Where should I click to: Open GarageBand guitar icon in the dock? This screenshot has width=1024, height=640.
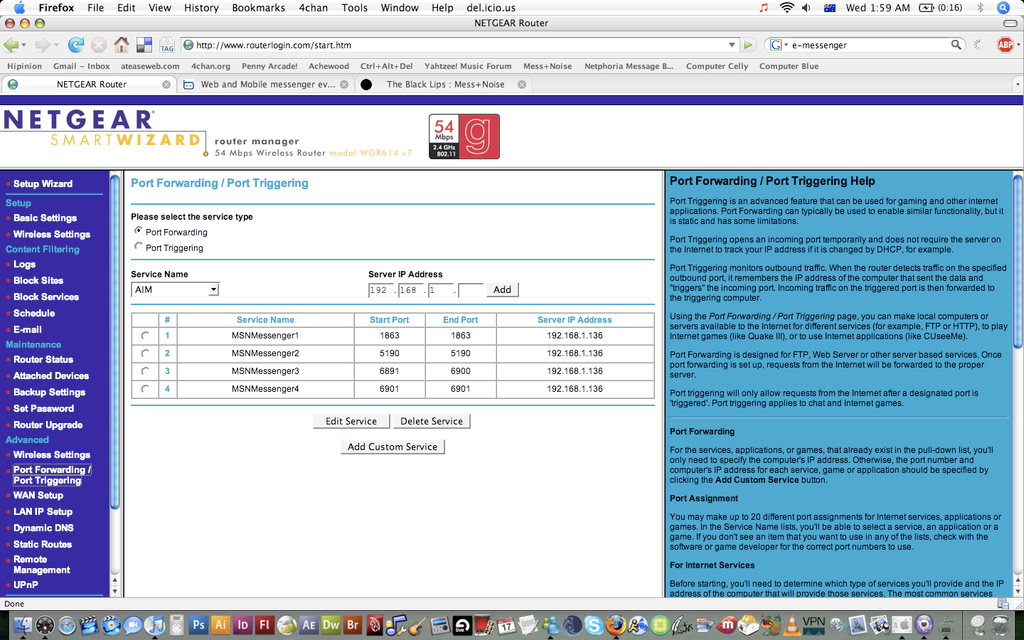[418, 625]
